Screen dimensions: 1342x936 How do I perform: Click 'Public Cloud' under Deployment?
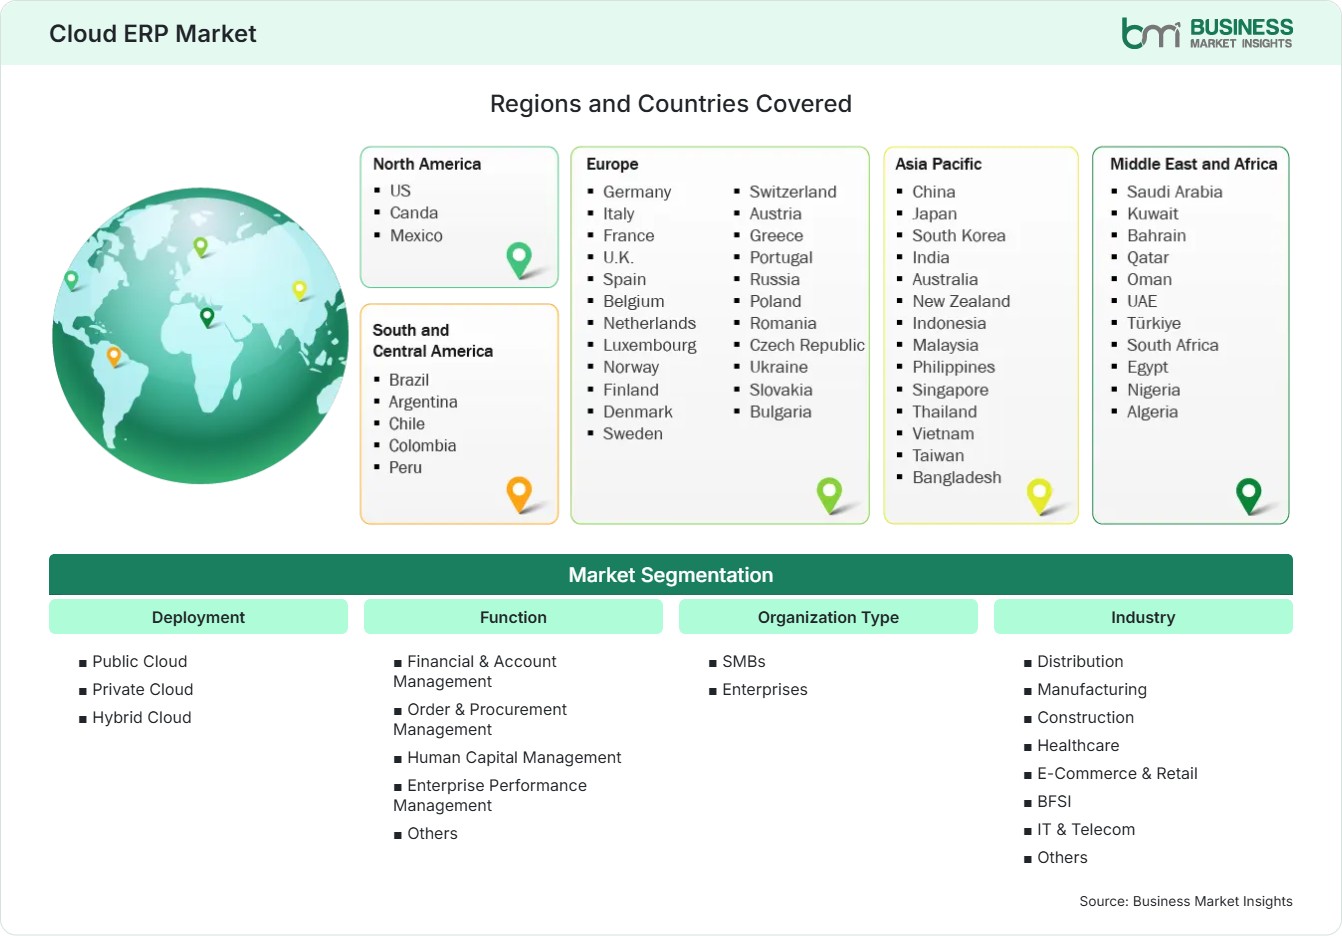140,662
